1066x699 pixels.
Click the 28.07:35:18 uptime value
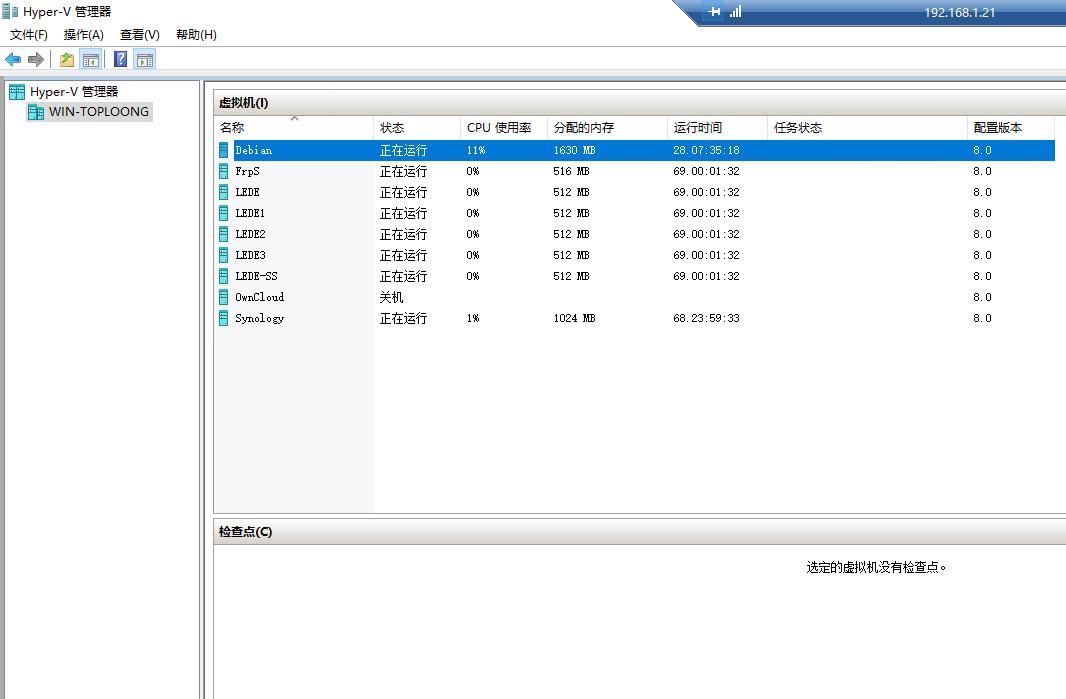point(706,150)
